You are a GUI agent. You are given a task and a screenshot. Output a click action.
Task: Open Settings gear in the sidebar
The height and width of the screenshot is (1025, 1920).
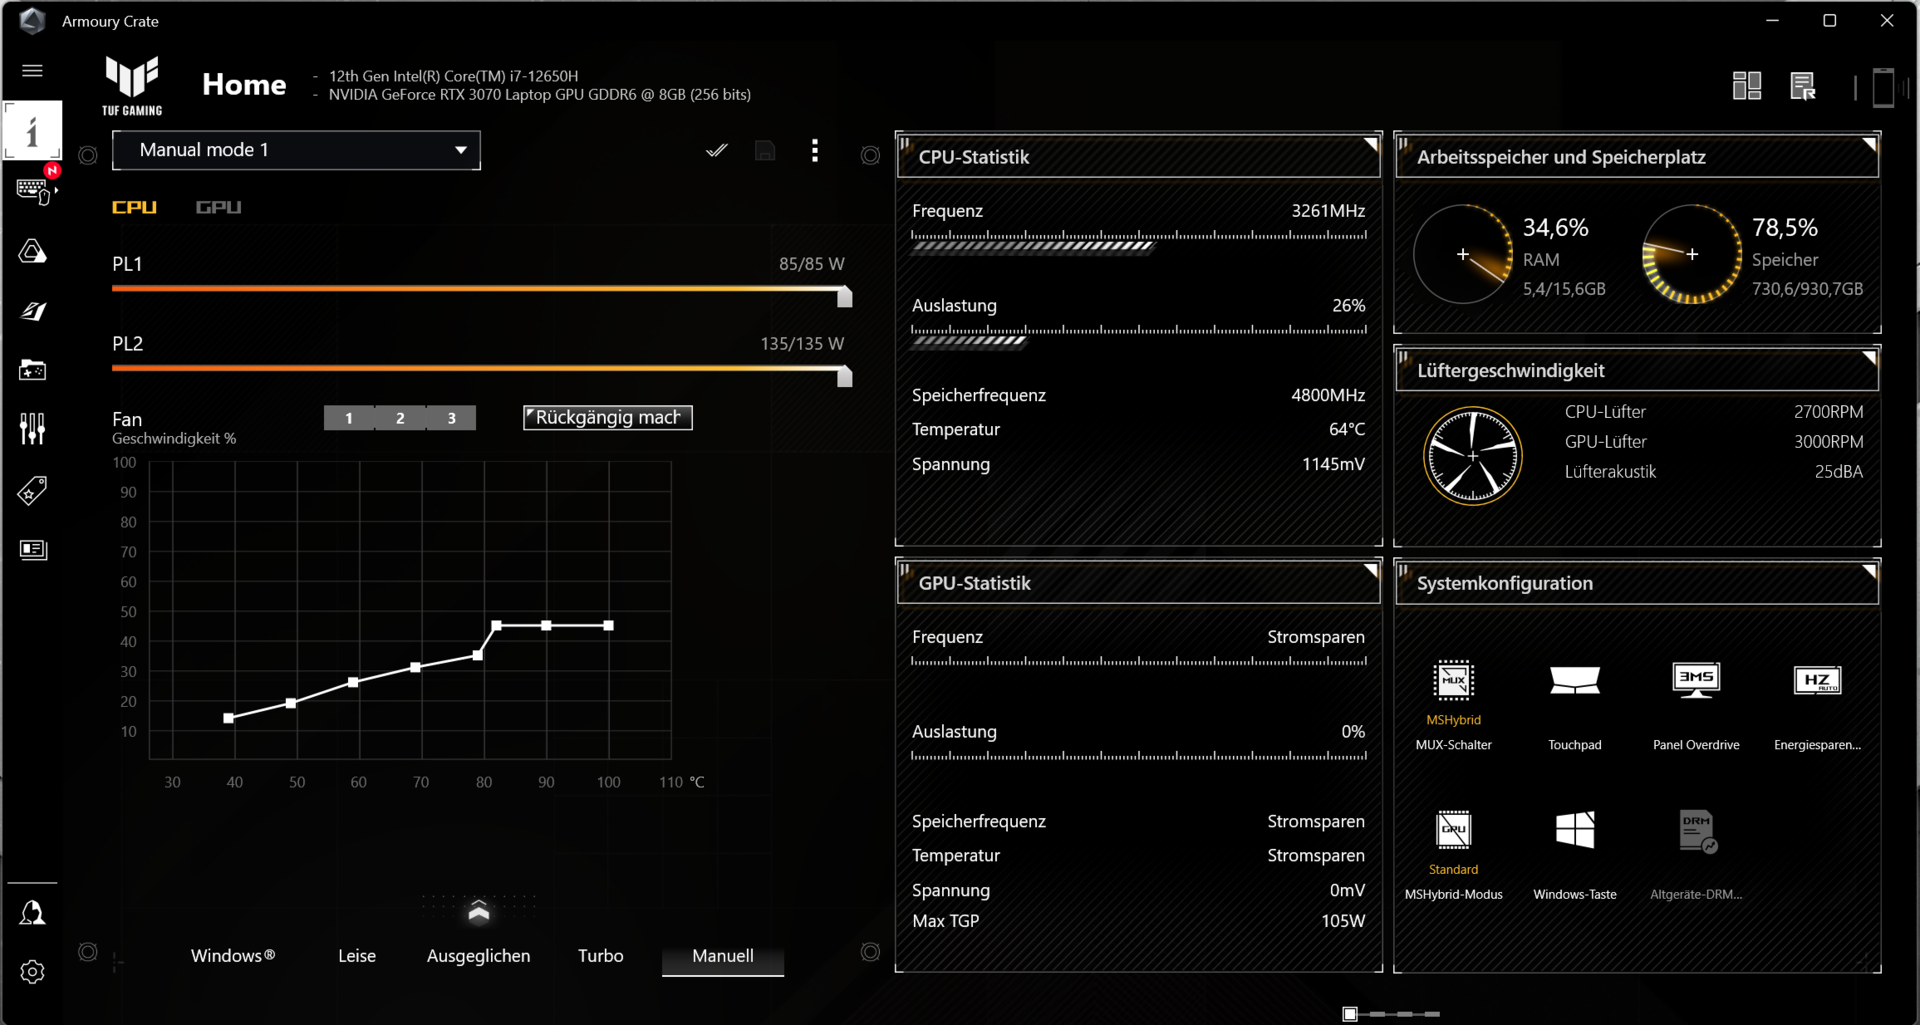(x=32, y=972)
